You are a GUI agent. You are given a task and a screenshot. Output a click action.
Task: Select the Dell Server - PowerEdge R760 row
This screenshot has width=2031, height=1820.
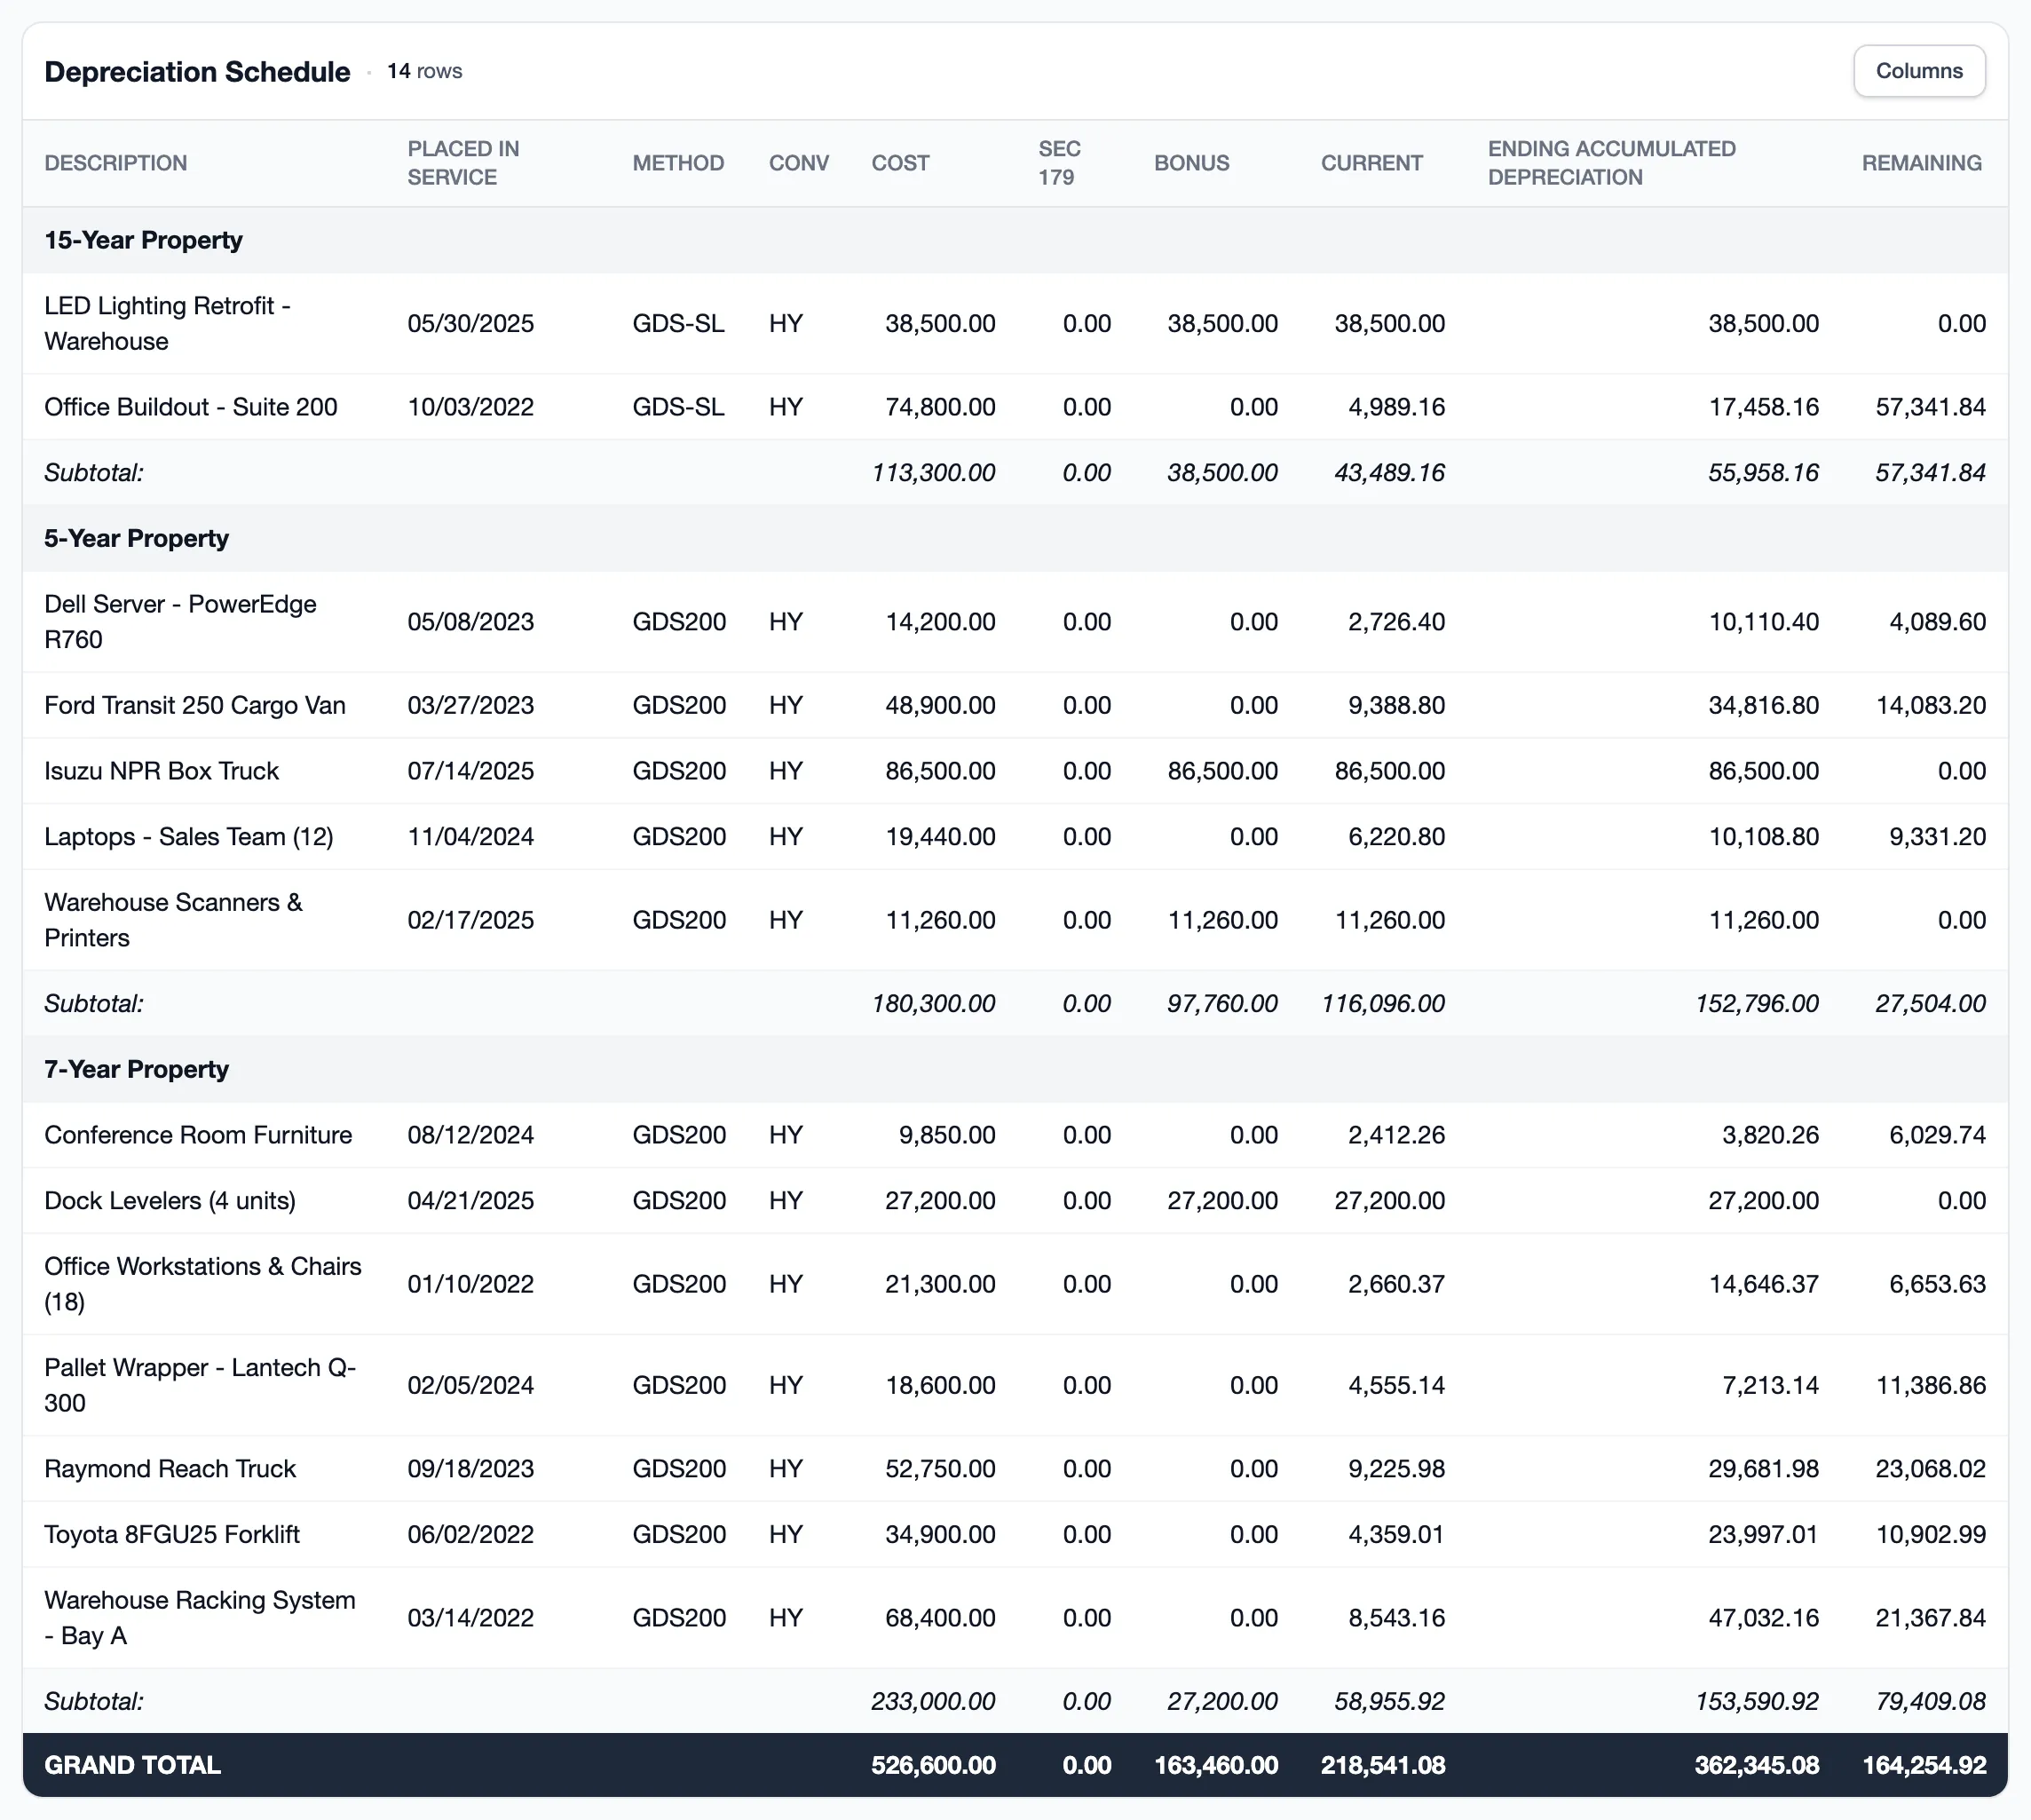1015,621
